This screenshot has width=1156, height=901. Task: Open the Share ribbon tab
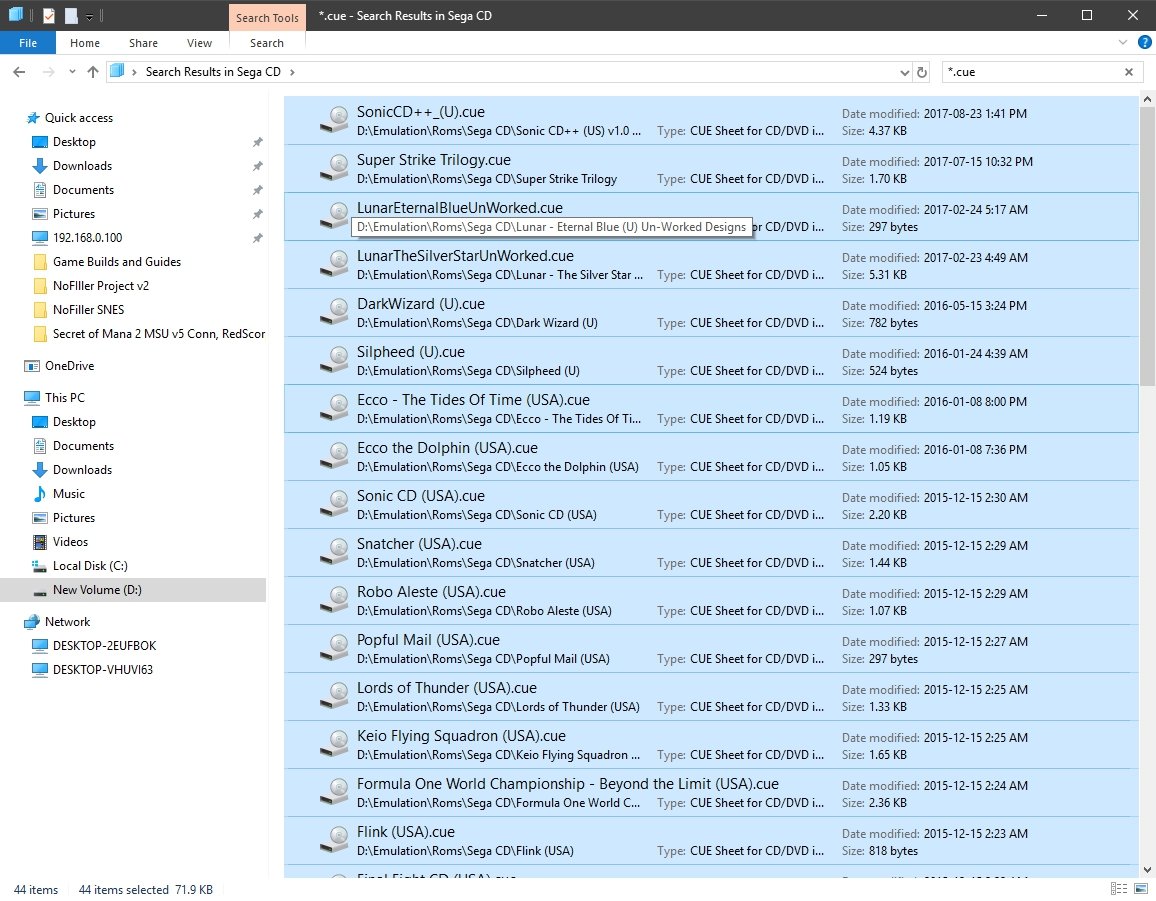[x=143, y=43]
